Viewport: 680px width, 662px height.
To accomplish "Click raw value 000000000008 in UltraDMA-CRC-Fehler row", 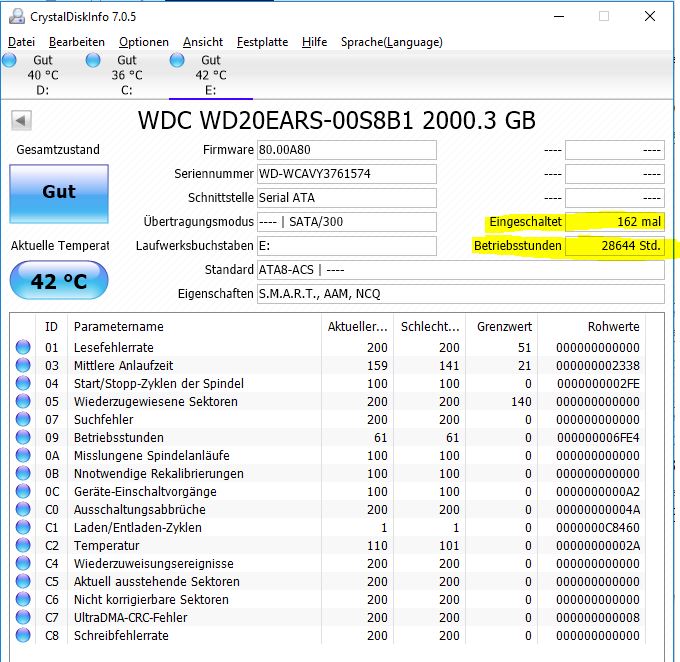I will (598, 617).
